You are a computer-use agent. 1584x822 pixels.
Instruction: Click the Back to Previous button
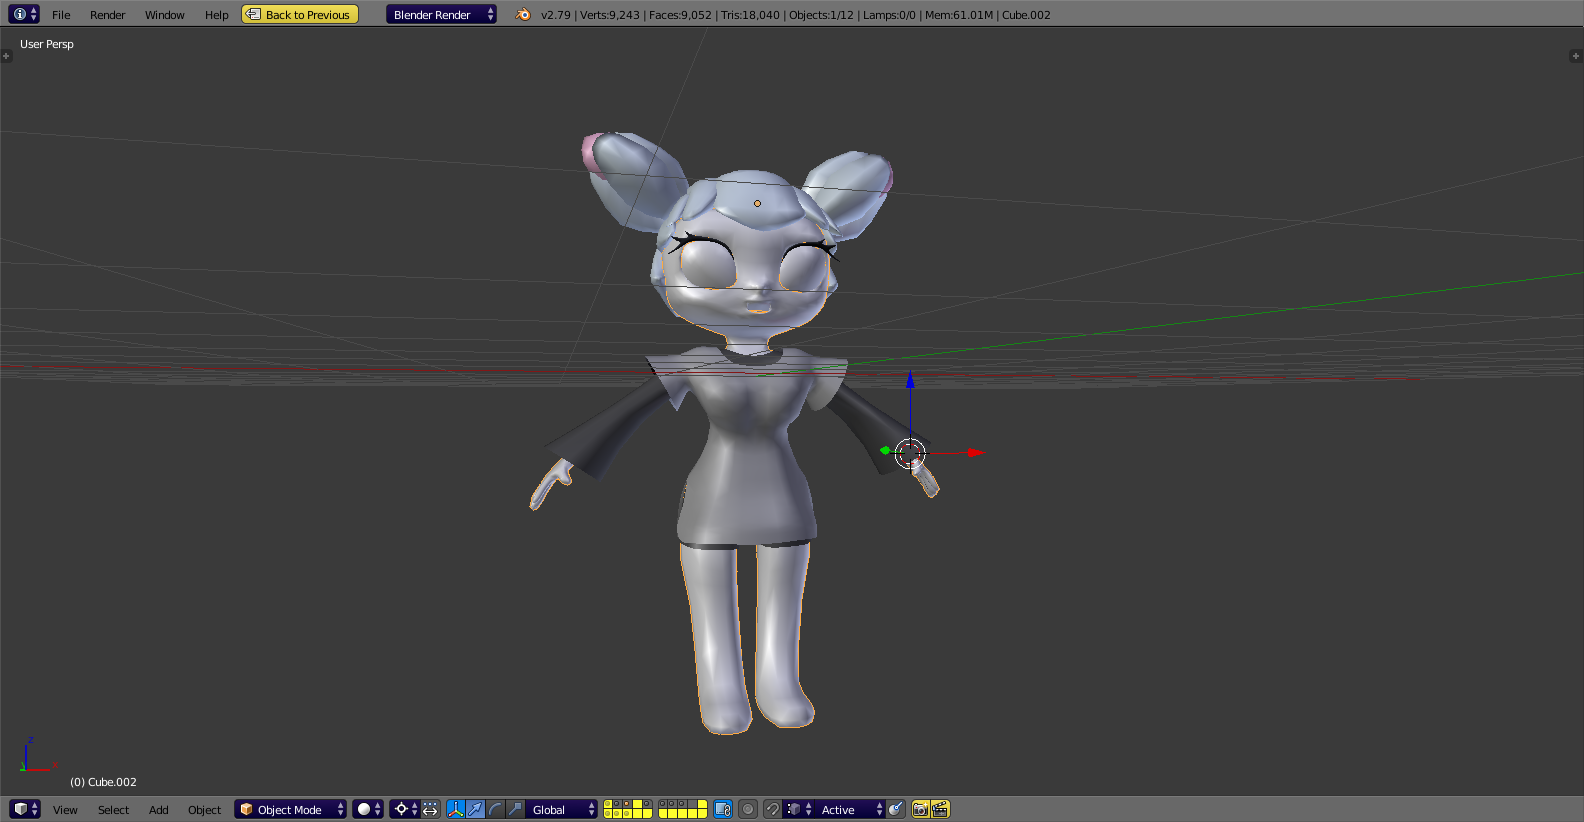300,15
